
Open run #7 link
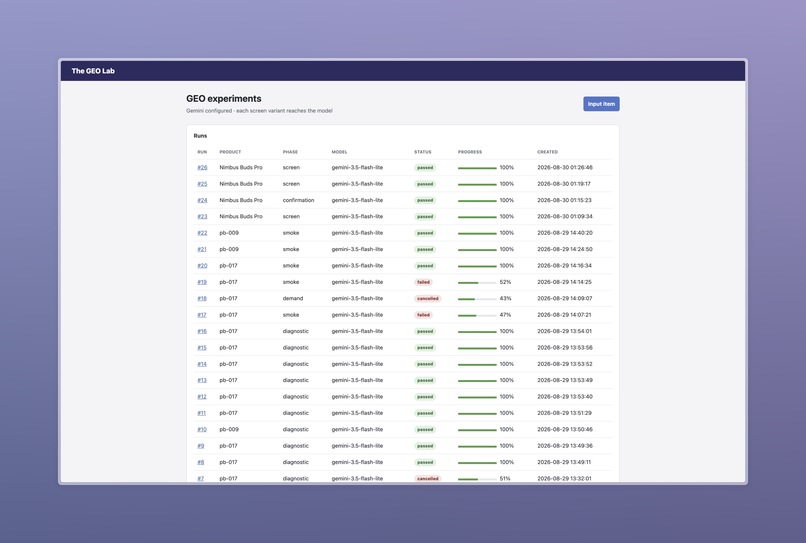click(x=200, y=479)
